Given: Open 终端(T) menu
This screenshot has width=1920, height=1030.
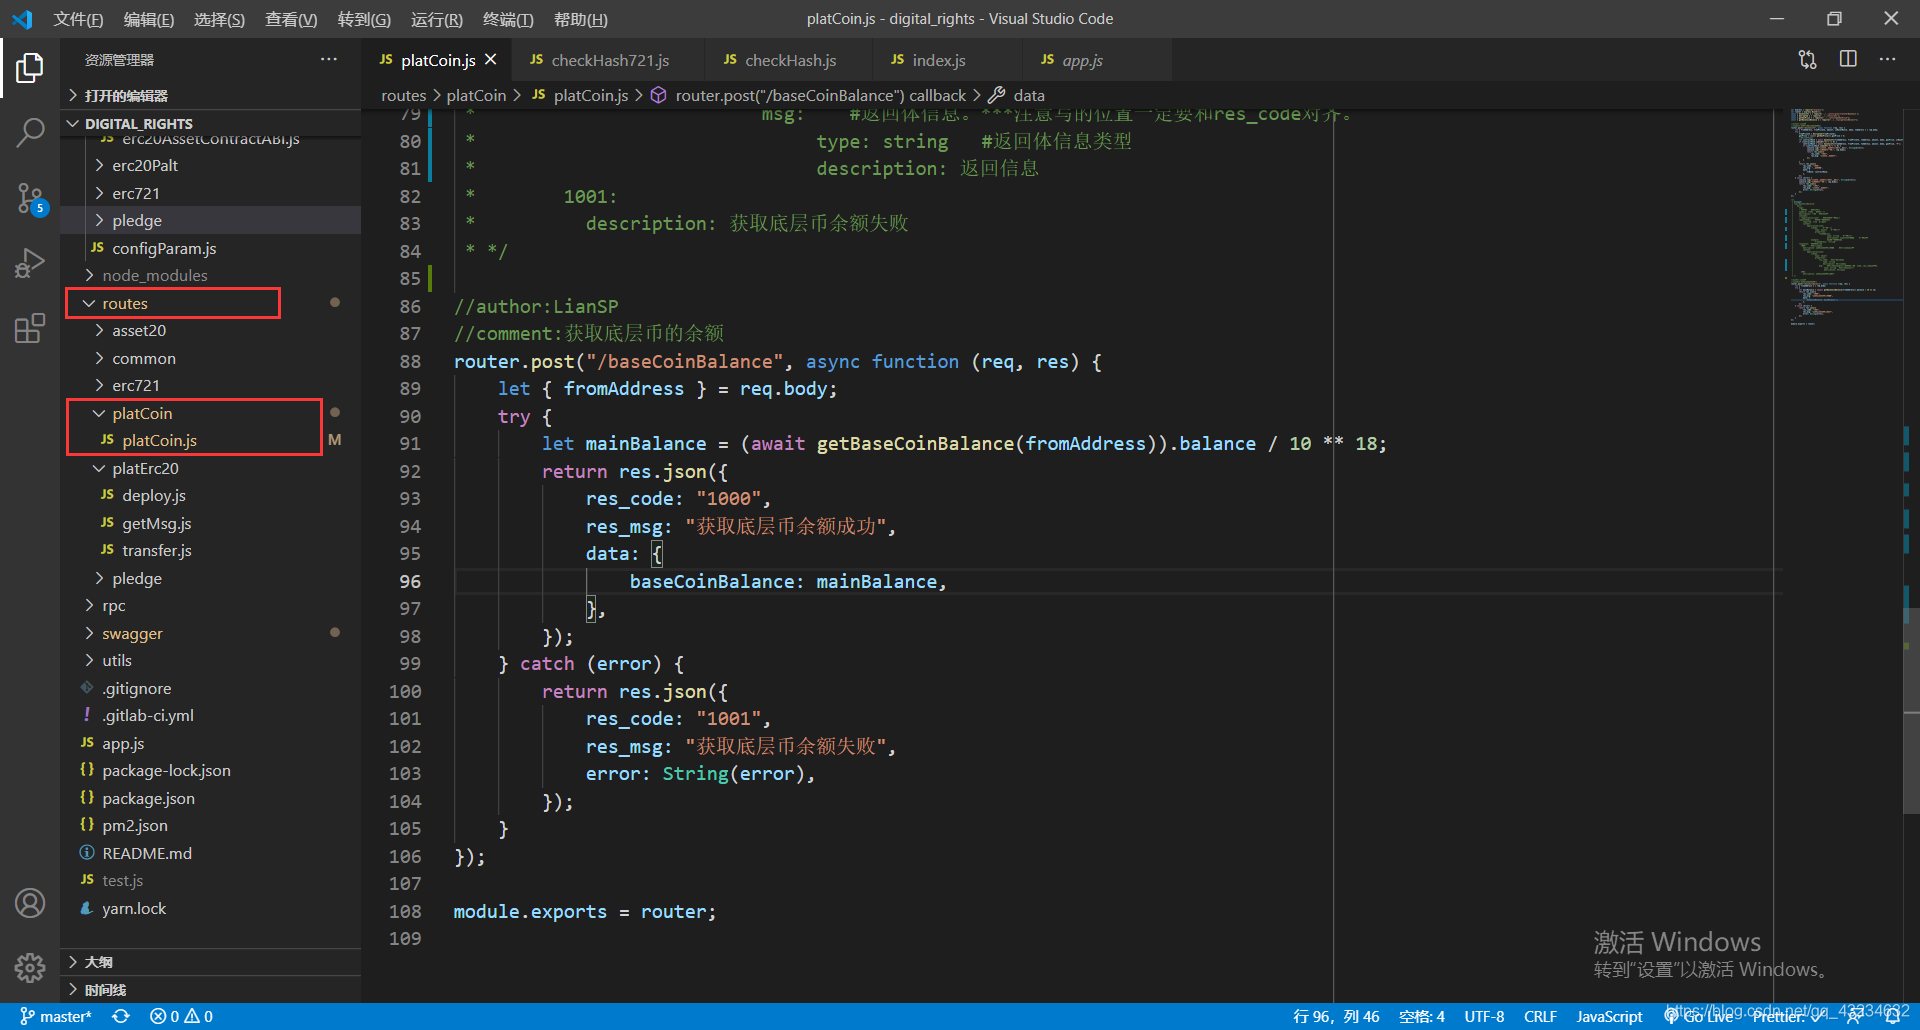Looking at the screenshot, I should click(x=508, y=19).
